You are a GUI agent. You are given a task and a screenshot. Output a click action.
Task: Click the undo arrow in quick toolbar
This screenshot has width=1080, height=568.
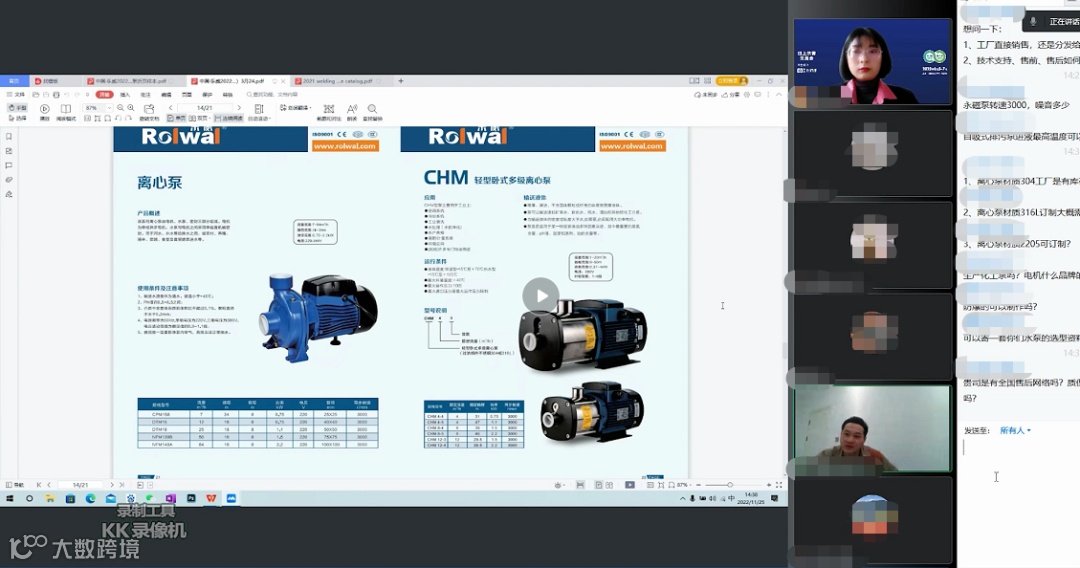click(67, 94)
